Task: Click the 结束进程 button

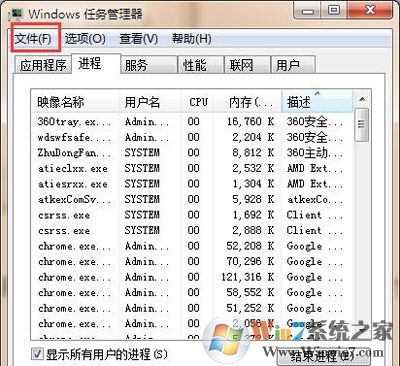Action: click(323, 356)
